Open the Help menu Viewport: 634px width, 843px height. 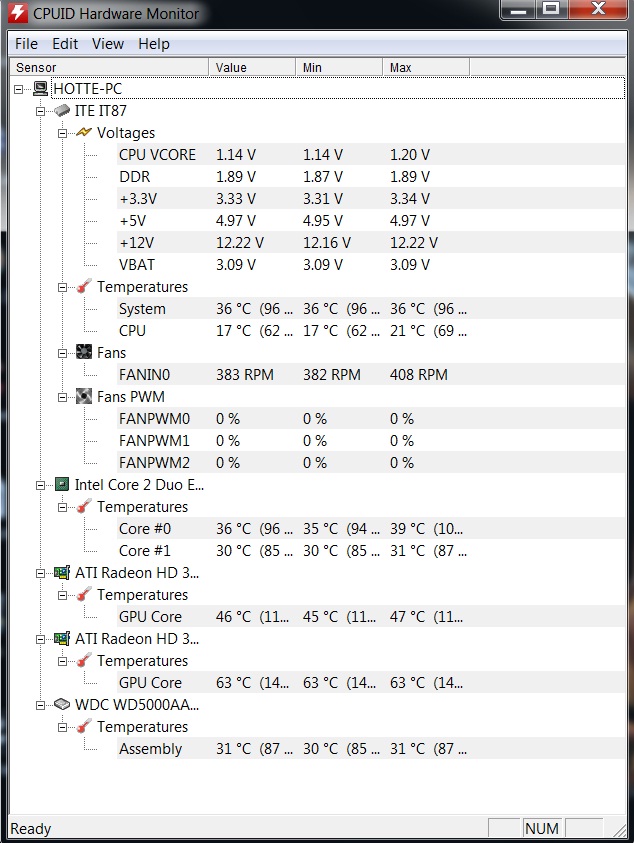(x=154, y=44)
